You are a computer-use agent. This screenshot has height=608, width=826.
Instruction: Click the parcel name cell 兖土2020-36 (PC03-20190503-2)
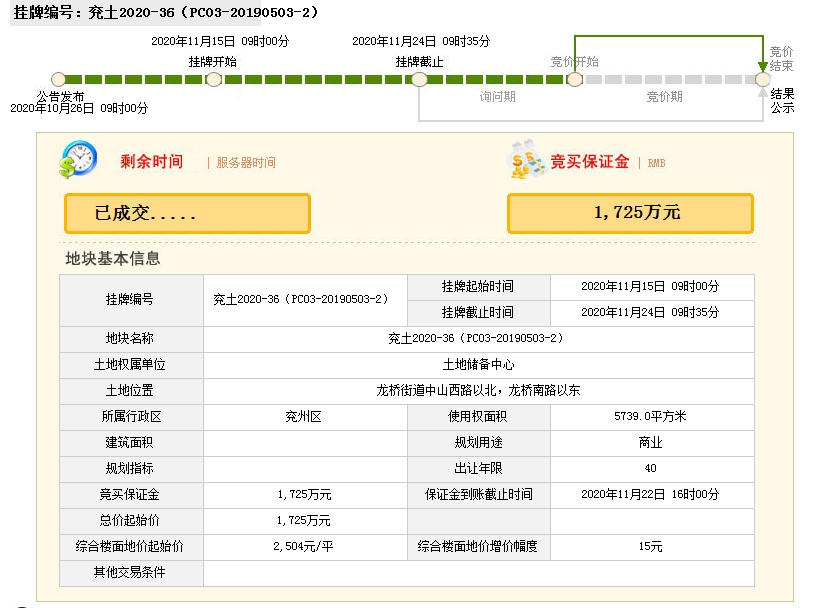coord(475,338)
